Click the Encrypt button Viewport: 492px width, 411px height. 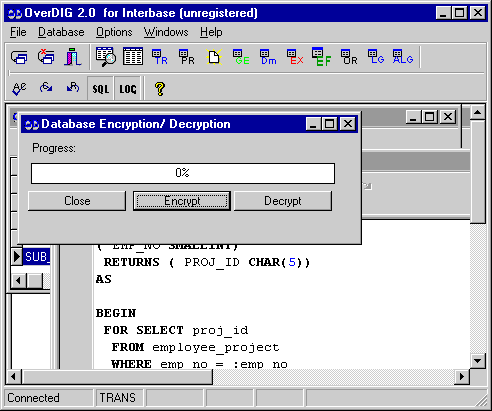tap(182, 201)
